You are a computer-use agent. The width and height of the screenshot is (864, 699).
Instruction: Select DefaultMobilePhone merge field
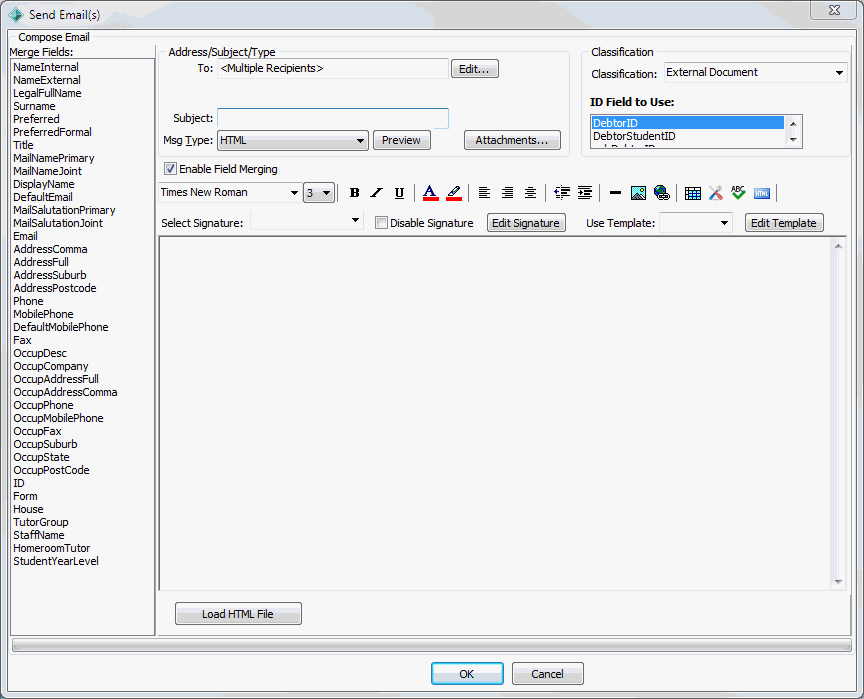tap(61, 327)
